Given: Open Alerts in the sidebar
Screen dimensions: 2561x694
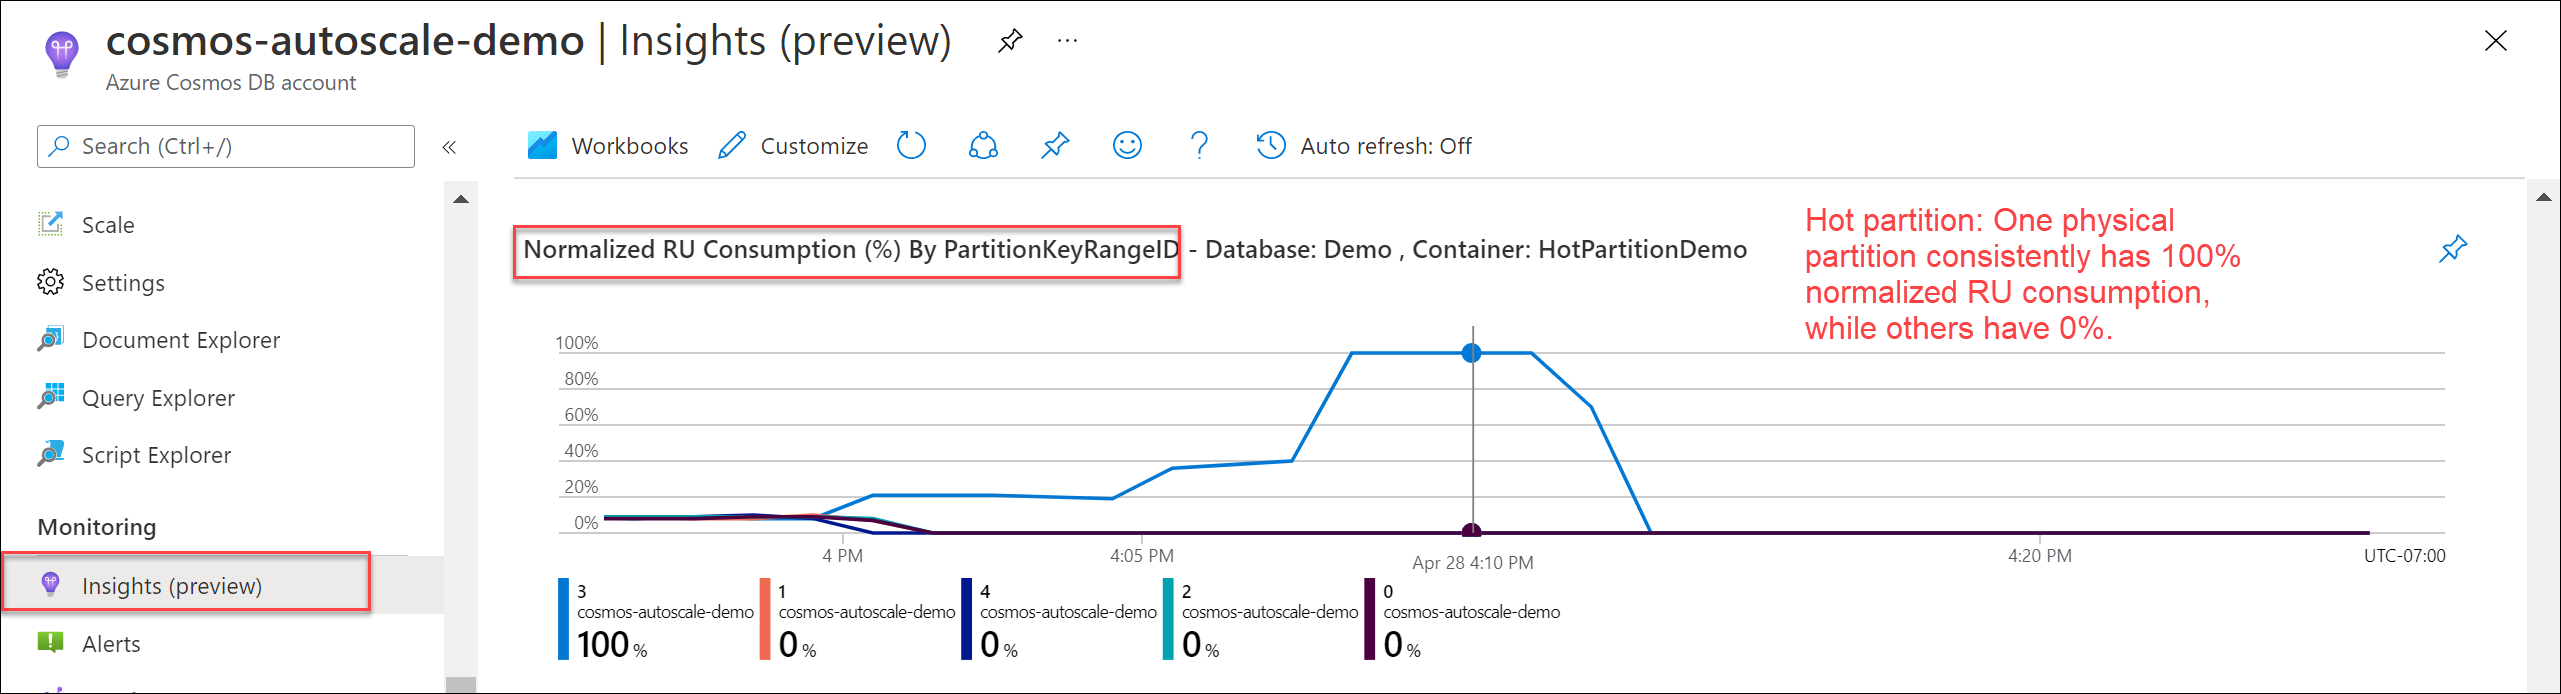Looking at the screenshot, I should coord(111,644).
